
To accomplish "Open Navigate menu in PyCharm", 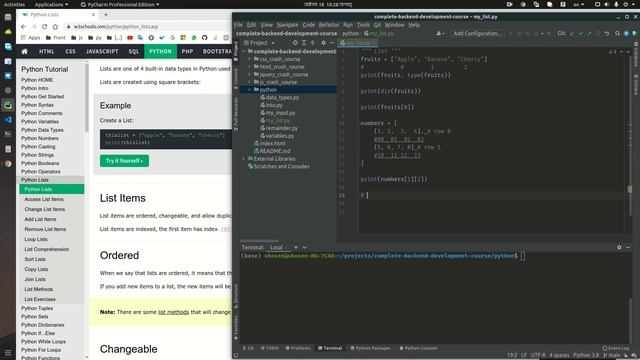I will pos(287,25).
